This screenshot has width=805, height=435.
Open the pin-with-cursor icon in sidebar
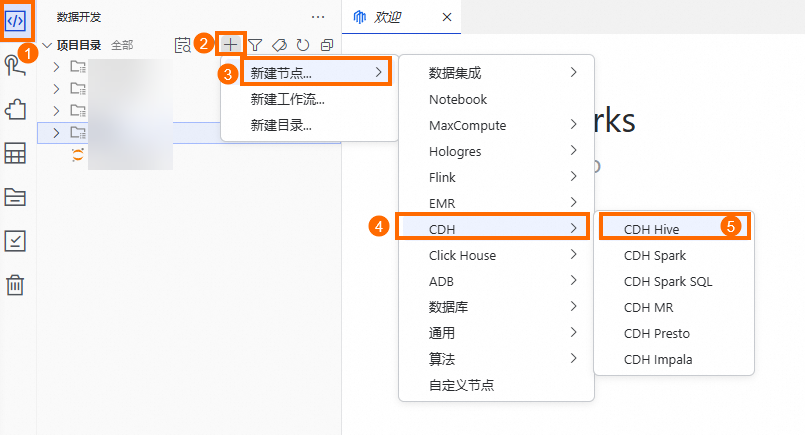tap(15, 65)
